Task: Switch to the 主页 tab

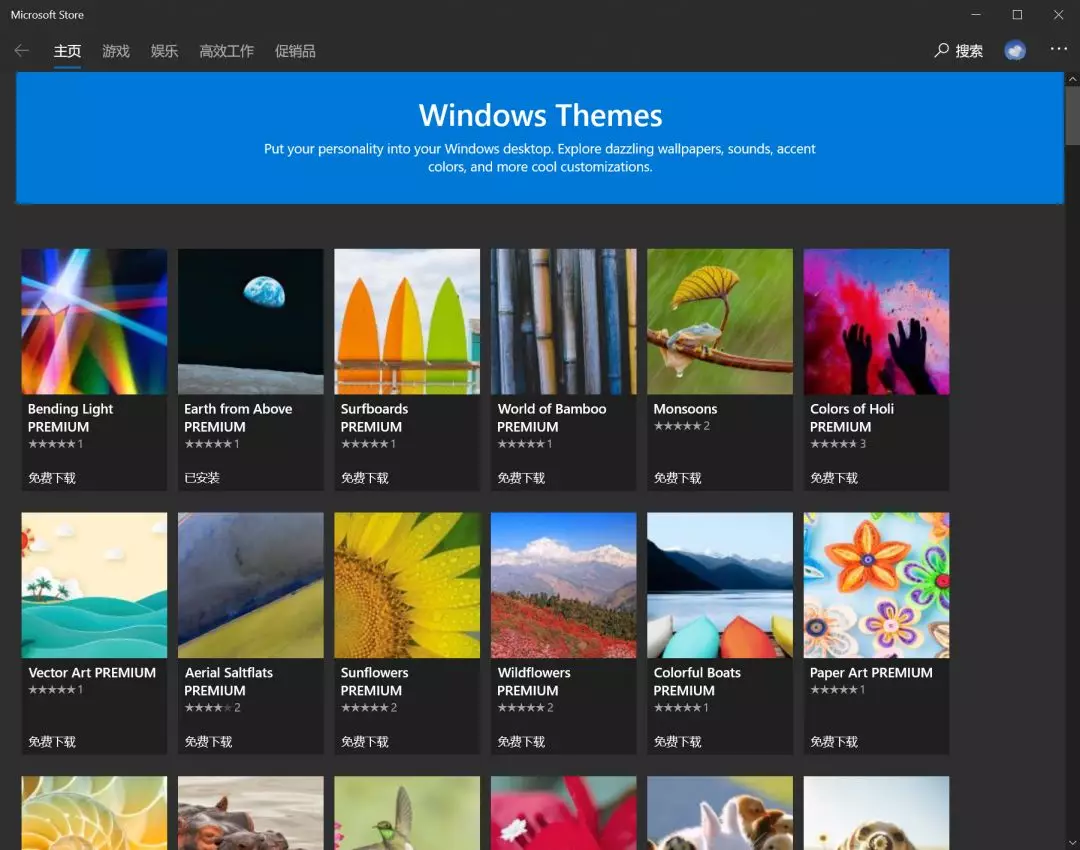Action: (x=68, y=51)
